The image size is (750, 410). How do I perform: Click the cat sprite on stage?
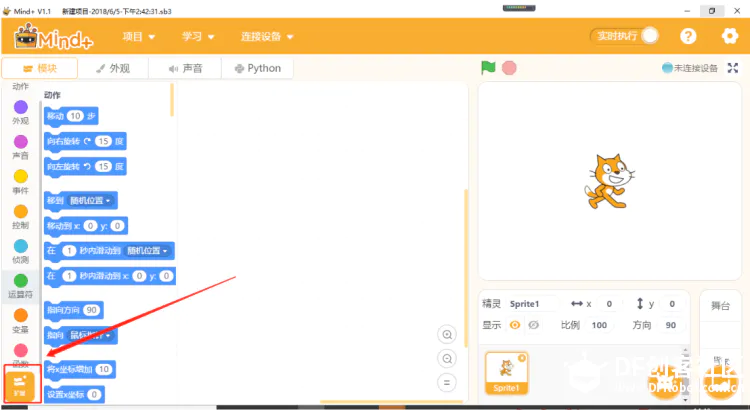coord(609,181)
